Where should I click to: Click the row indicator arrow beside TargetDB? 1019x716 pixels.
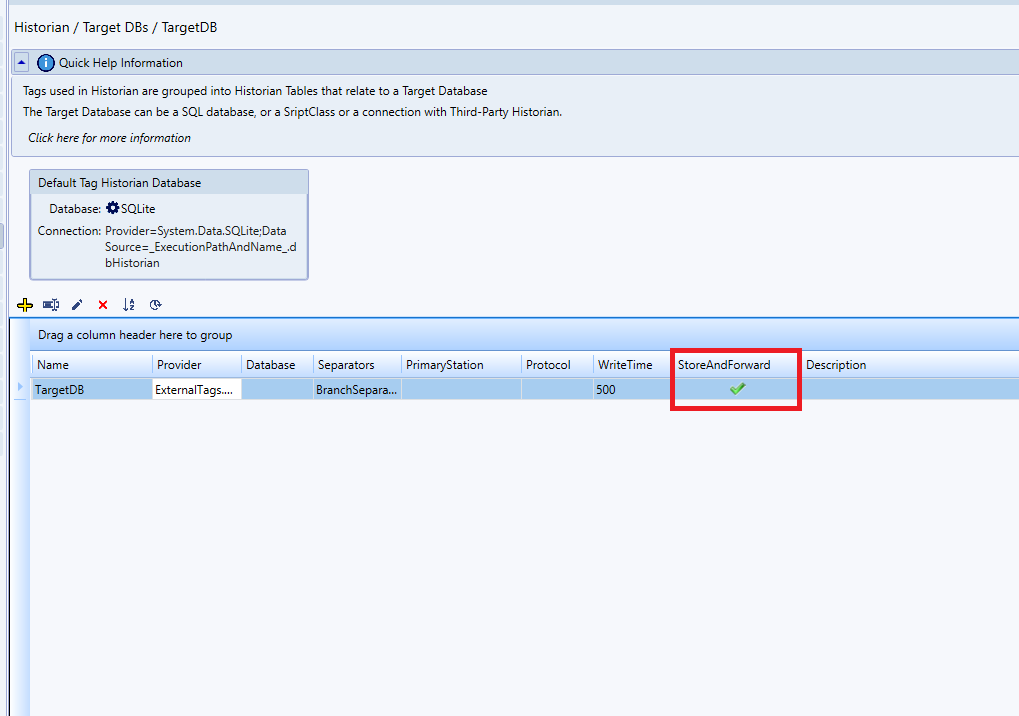(21, 388)
